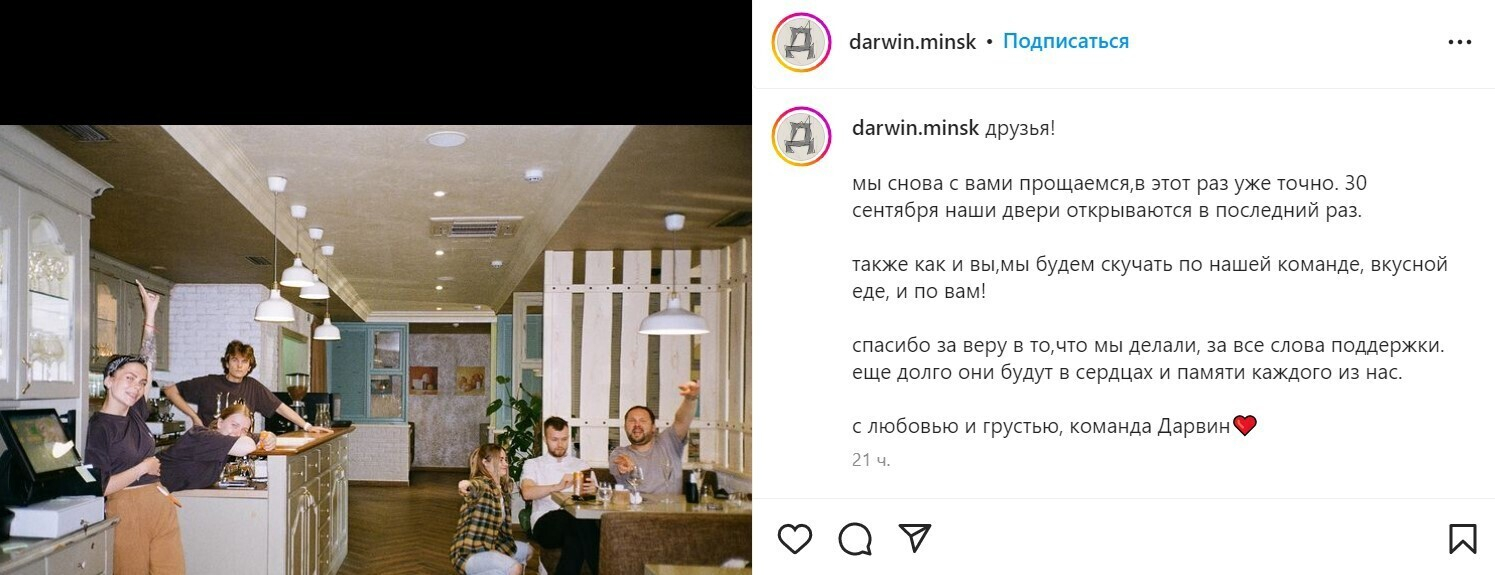Click Подписаться to follow the account
The width and height of the screenshot is (1495, 575).
pos(1066,42)
